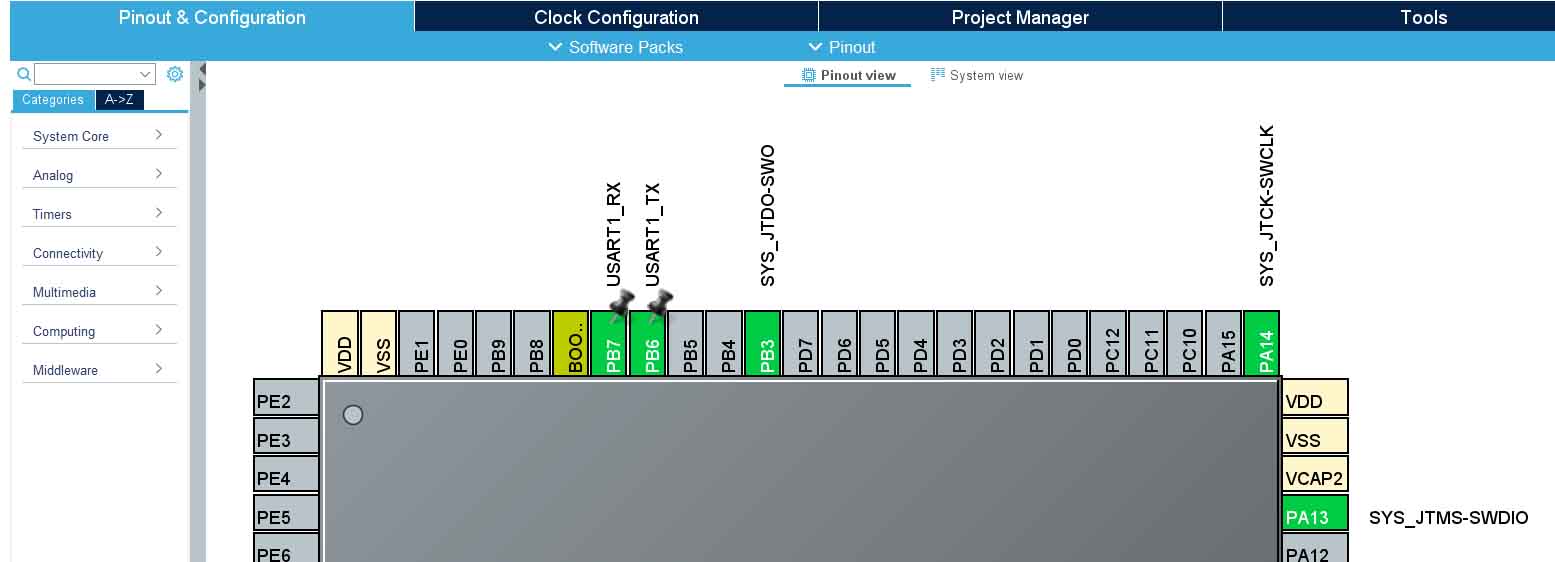Collapse the left panel arrow handle
The height and width of the screenshot is (562, 1555).
(x=202, y=77)
